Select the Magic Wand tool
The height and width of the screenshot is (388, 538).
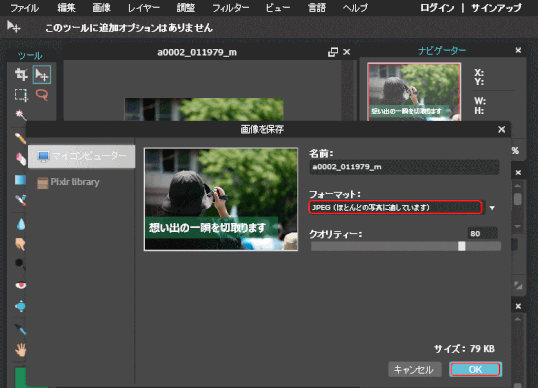coord(21,115)
